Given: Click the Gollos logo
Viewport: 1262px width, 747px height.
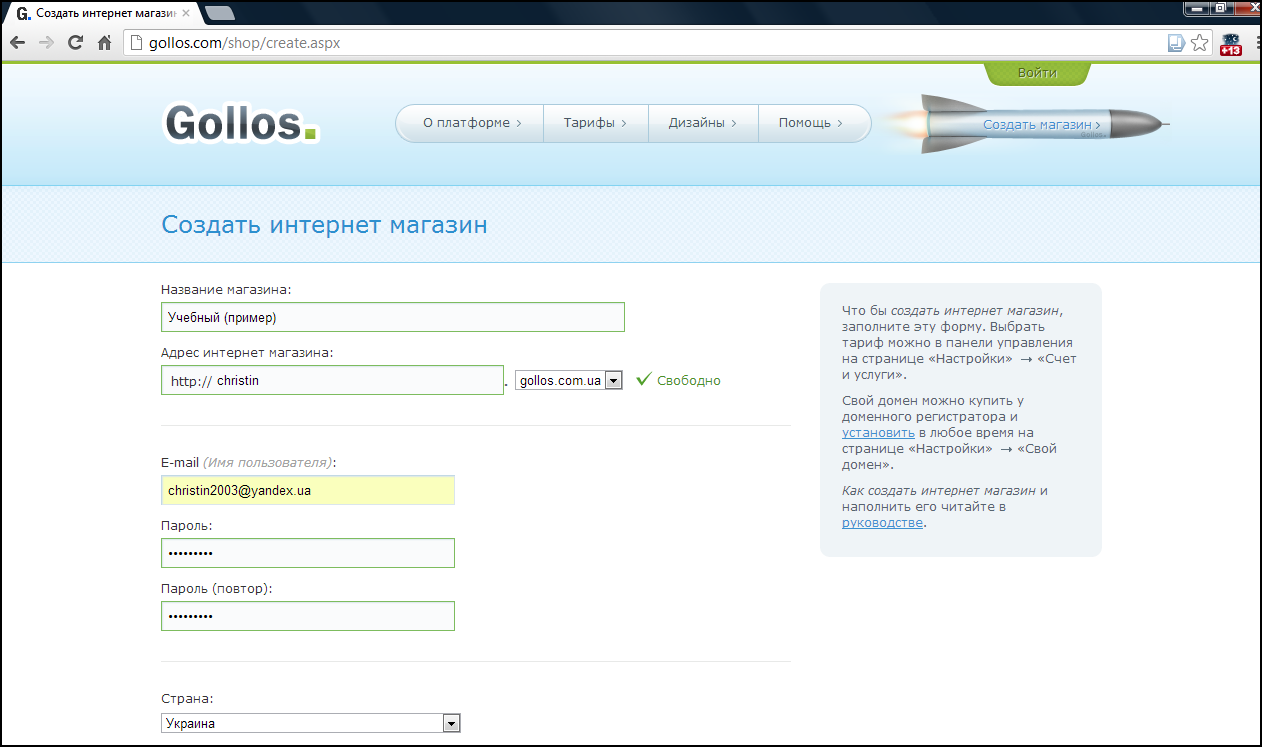Looking at the screenshot, I should tap(241, 124).
